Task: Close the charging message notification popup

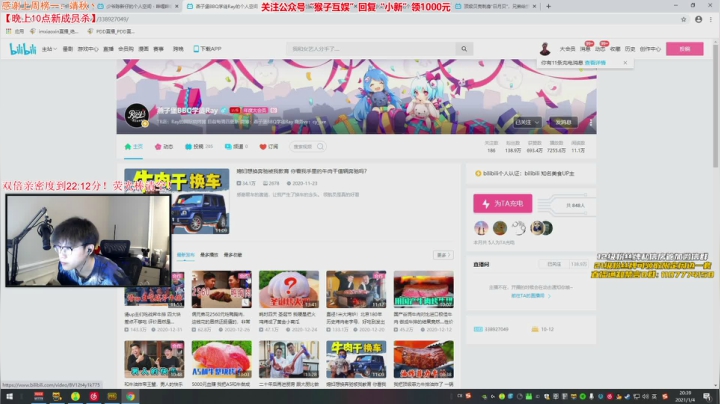Action: click(x=625, y=62)
